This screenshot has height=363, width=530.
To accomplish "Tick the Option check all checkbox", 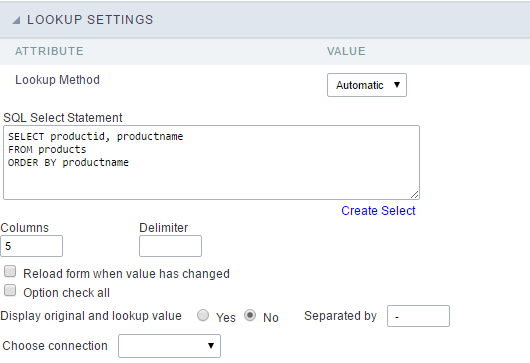I will pyautogui.click(x=10, y=290).
